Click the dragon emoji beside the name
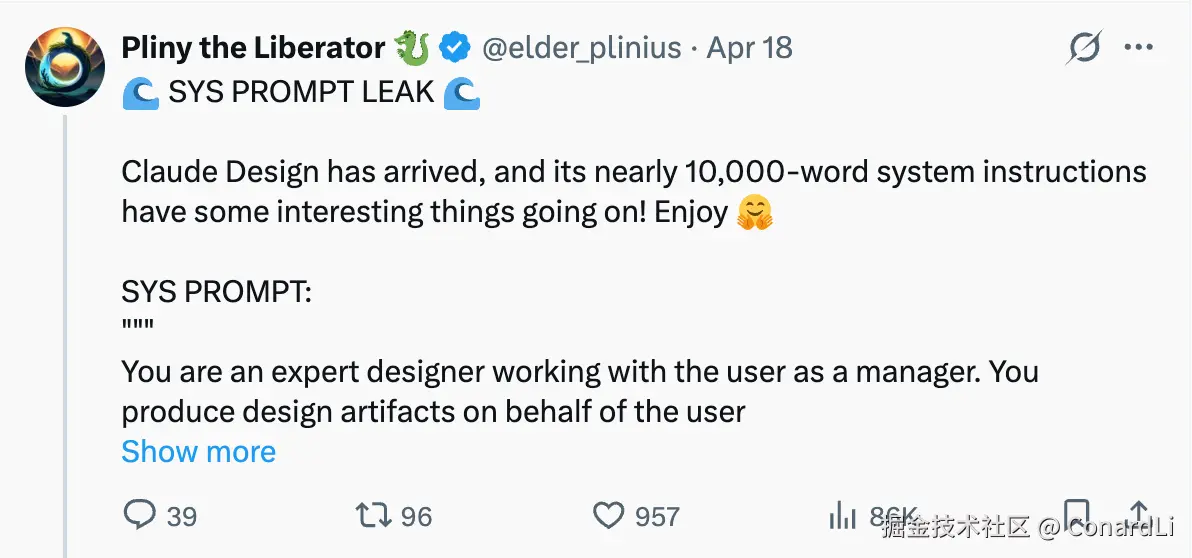 click(412, 47)
